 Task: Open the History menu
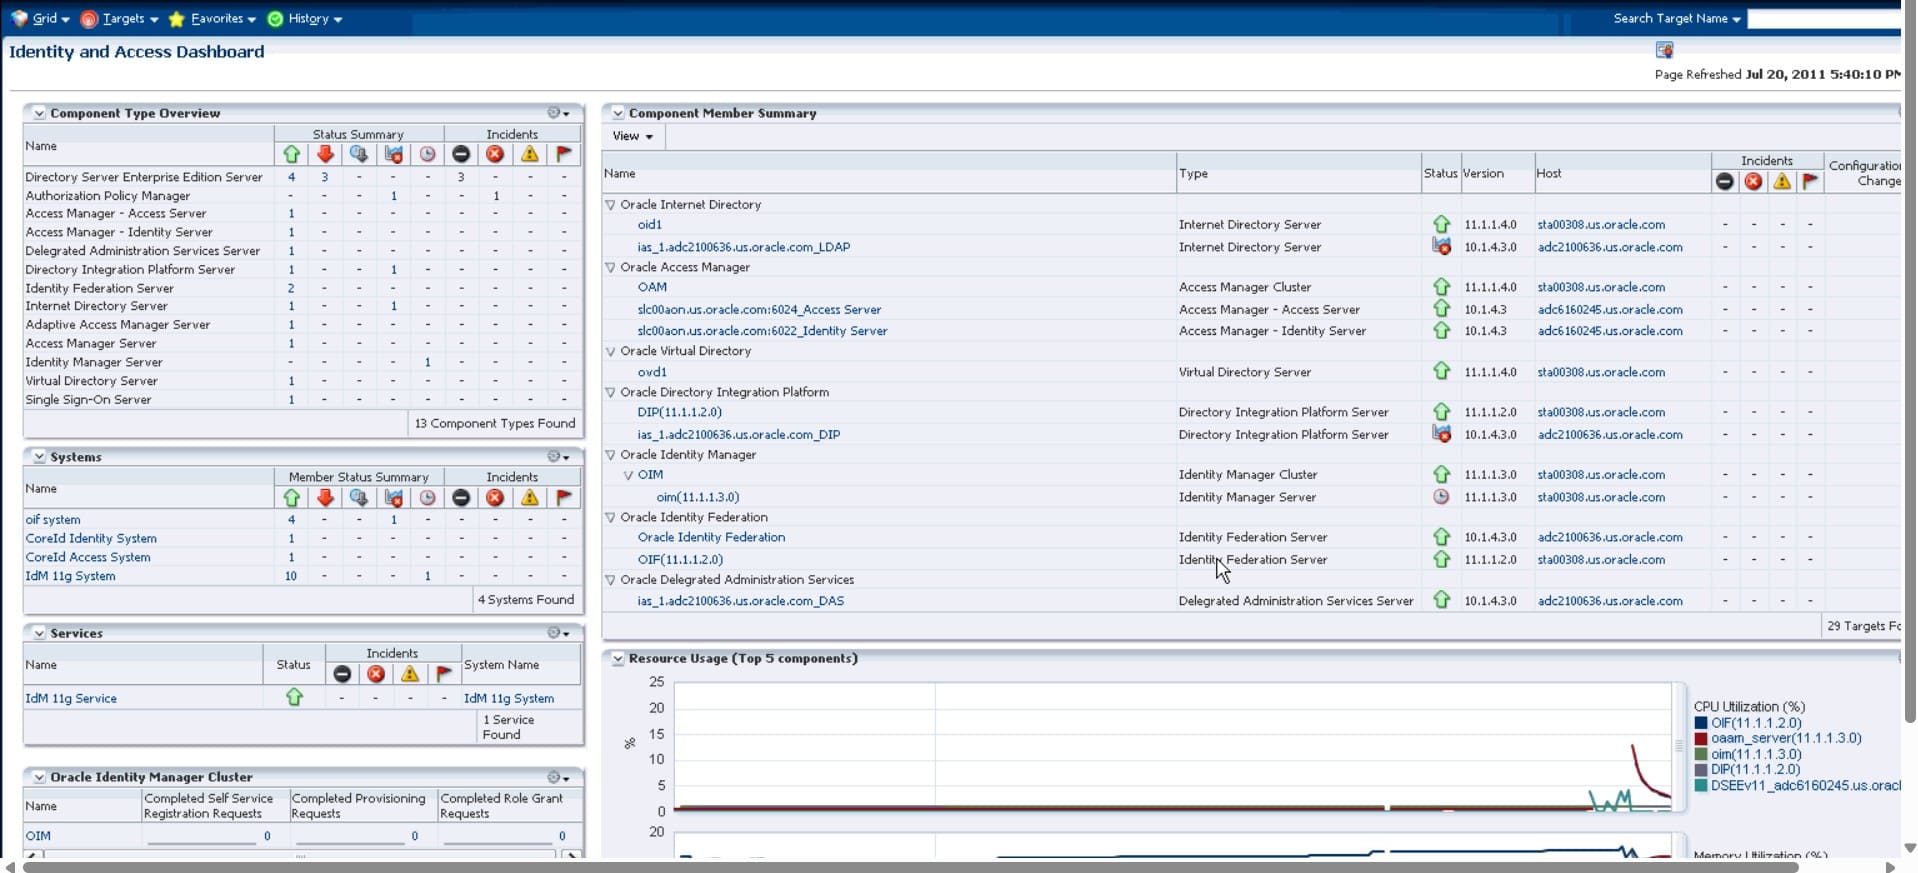[304, 18]
